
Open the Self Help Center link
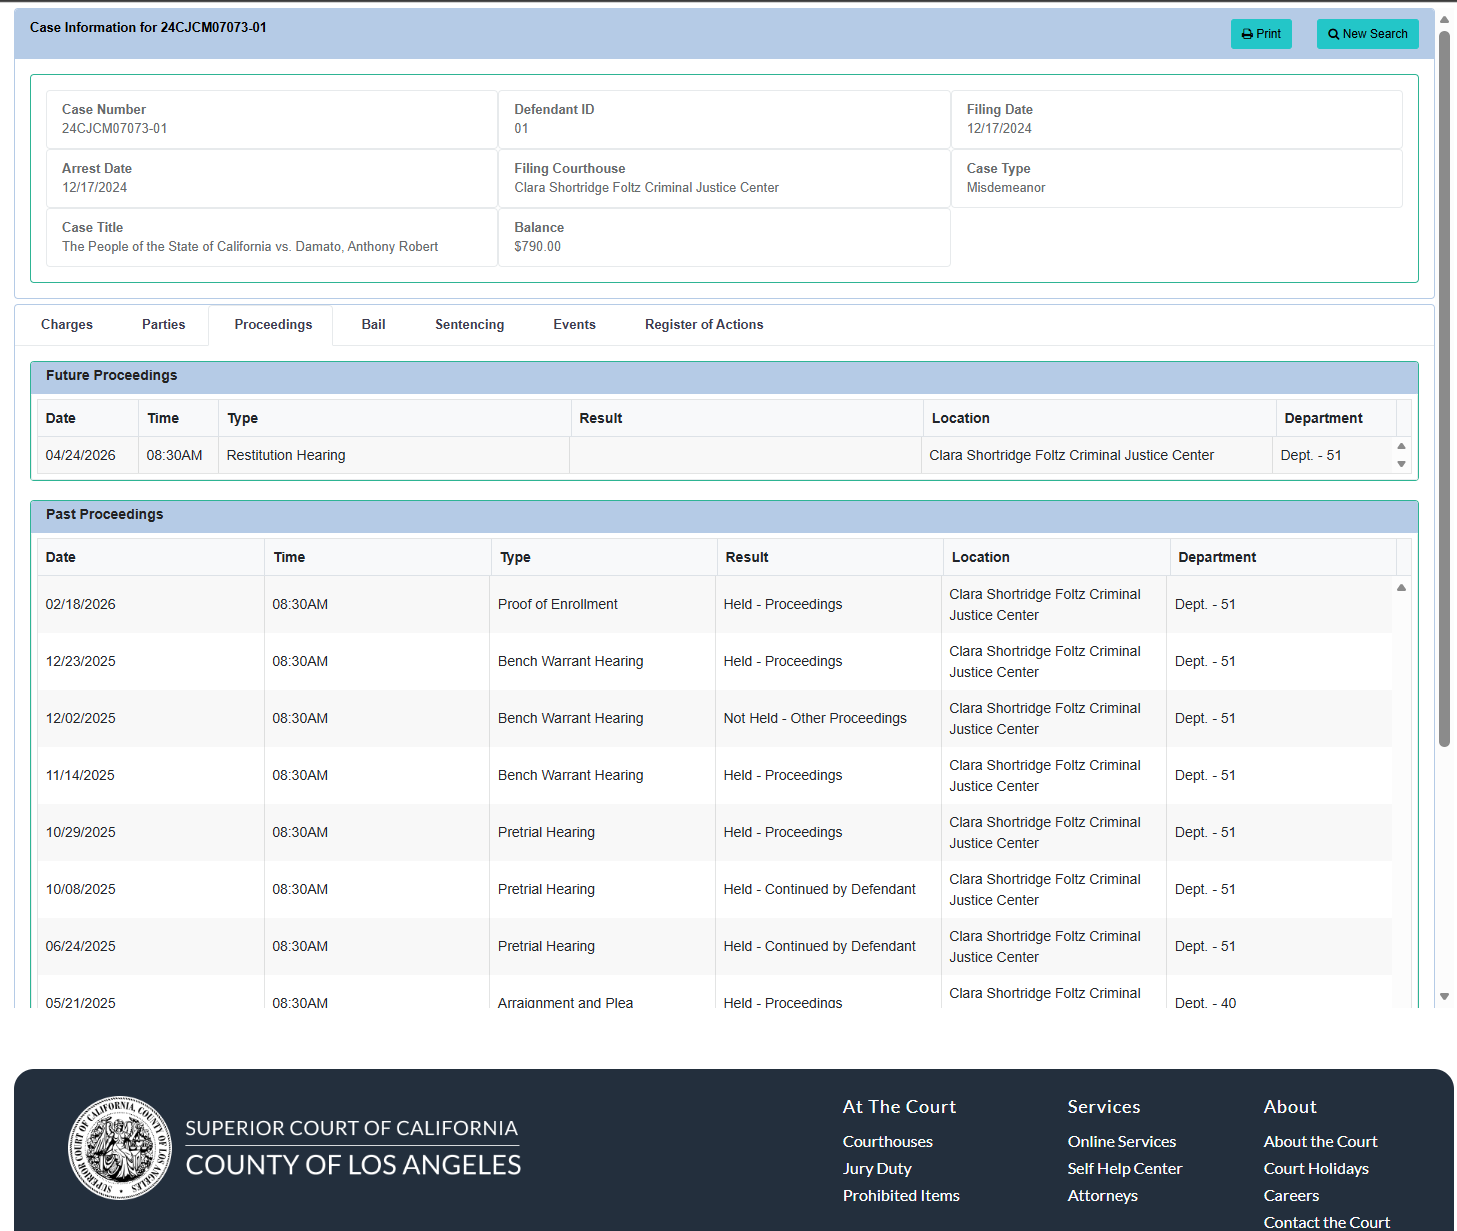click(x=1124, y=1168)
